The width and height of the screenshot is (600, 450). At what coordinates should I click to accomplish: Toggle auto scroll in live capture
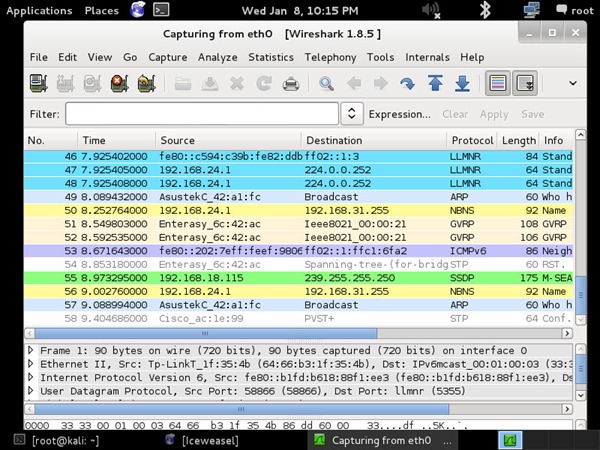pyautogui.click(x=525, y=83)
